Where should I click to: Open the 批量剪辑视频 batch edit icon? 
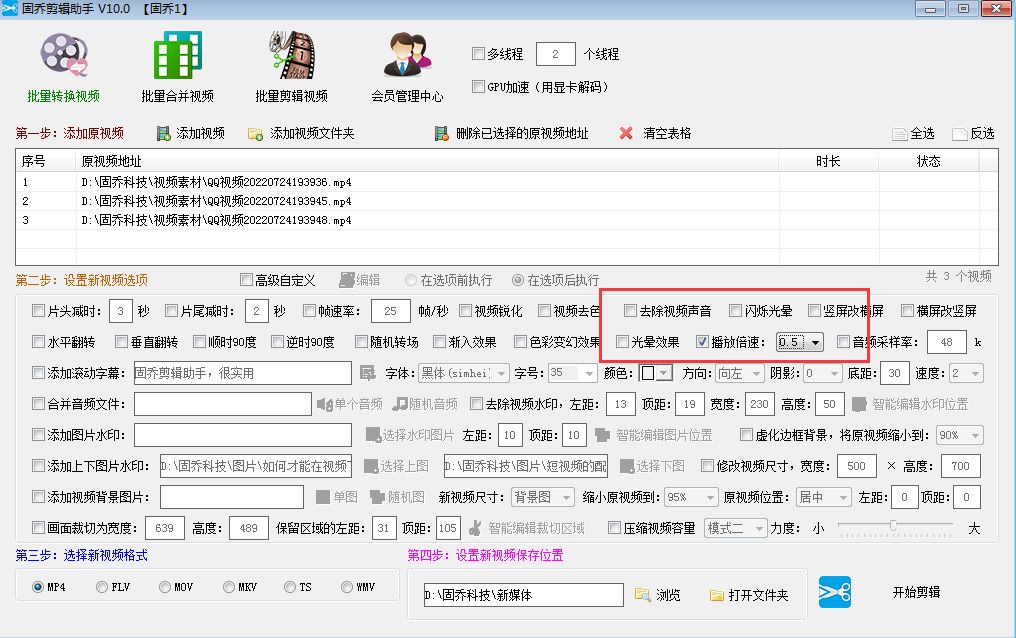(292, 55)
